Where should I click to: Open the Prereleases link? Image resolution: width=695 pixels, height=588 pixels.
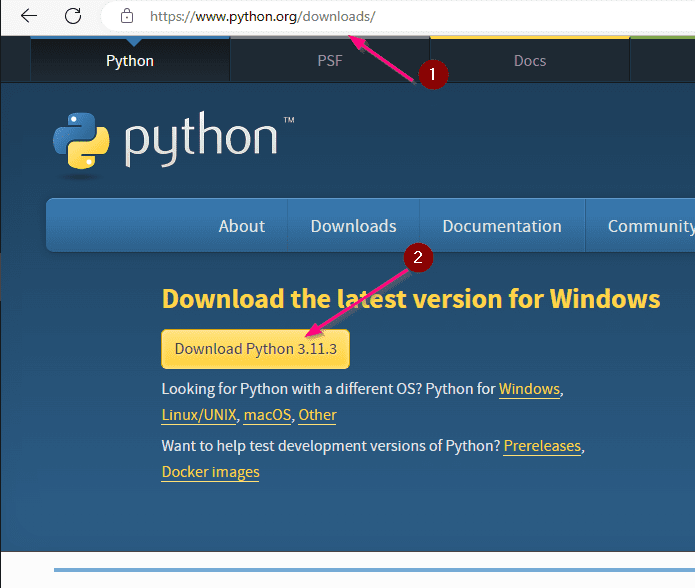point(542,446)
